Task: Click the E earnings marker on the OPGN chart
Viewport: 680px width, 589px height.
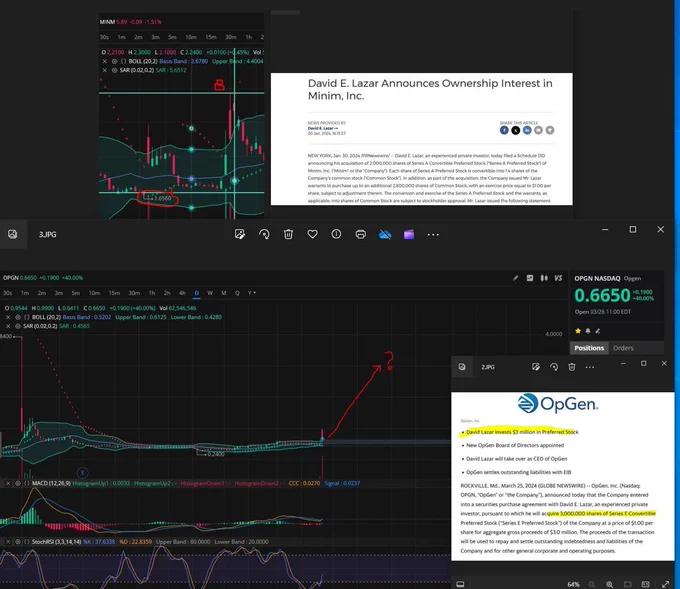Action: [82, 473]
